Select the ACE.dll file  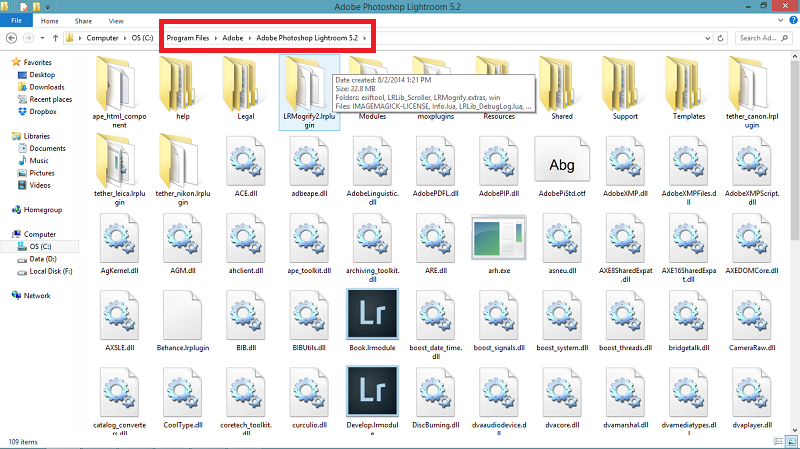tap(245, 166)
